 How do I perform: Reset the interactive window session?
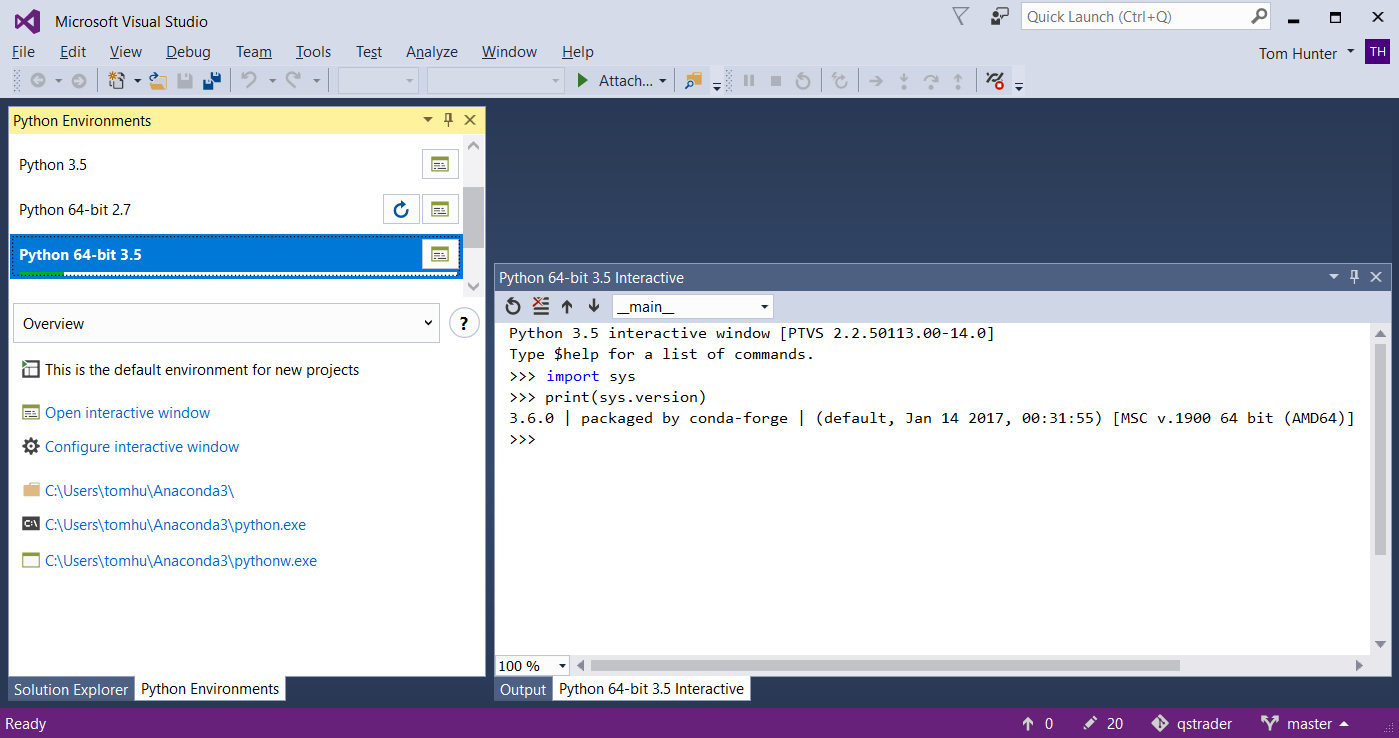tap(513, 306)
